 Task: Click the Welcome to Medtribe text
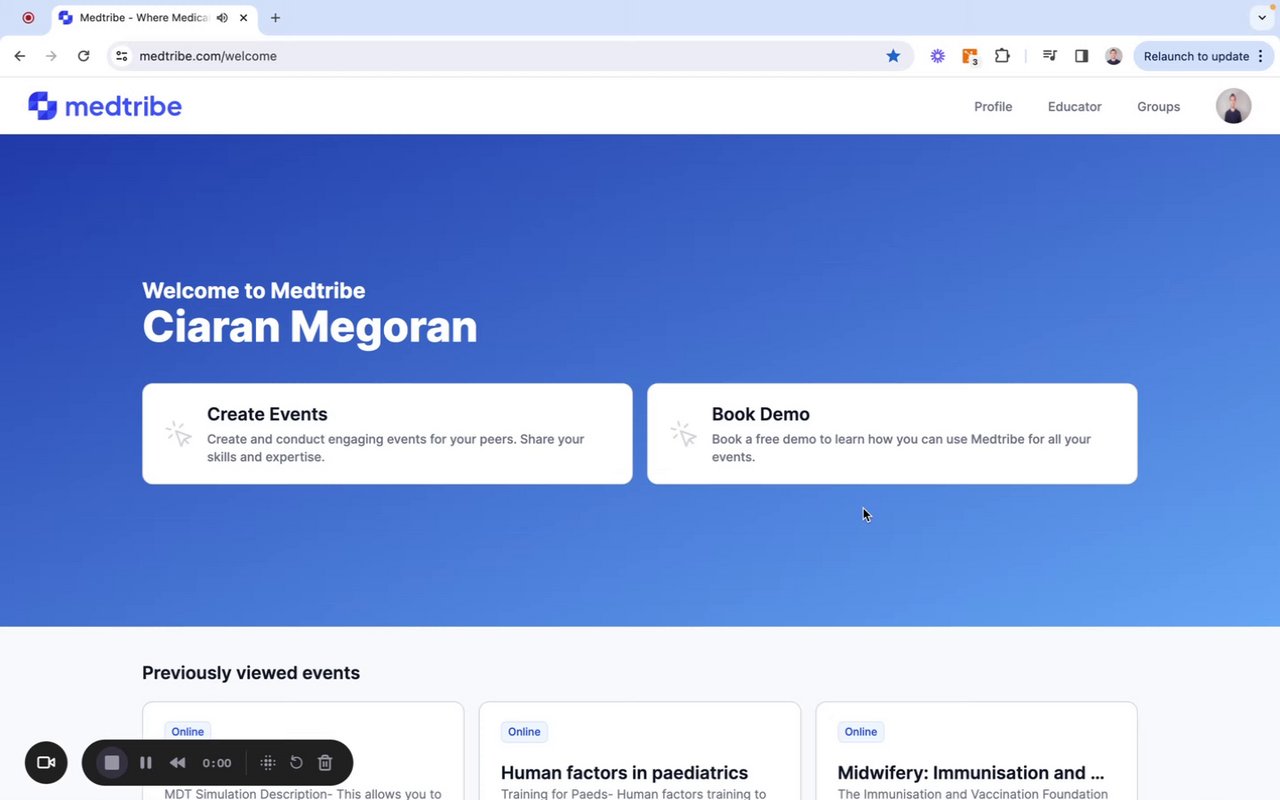[254, 291]
